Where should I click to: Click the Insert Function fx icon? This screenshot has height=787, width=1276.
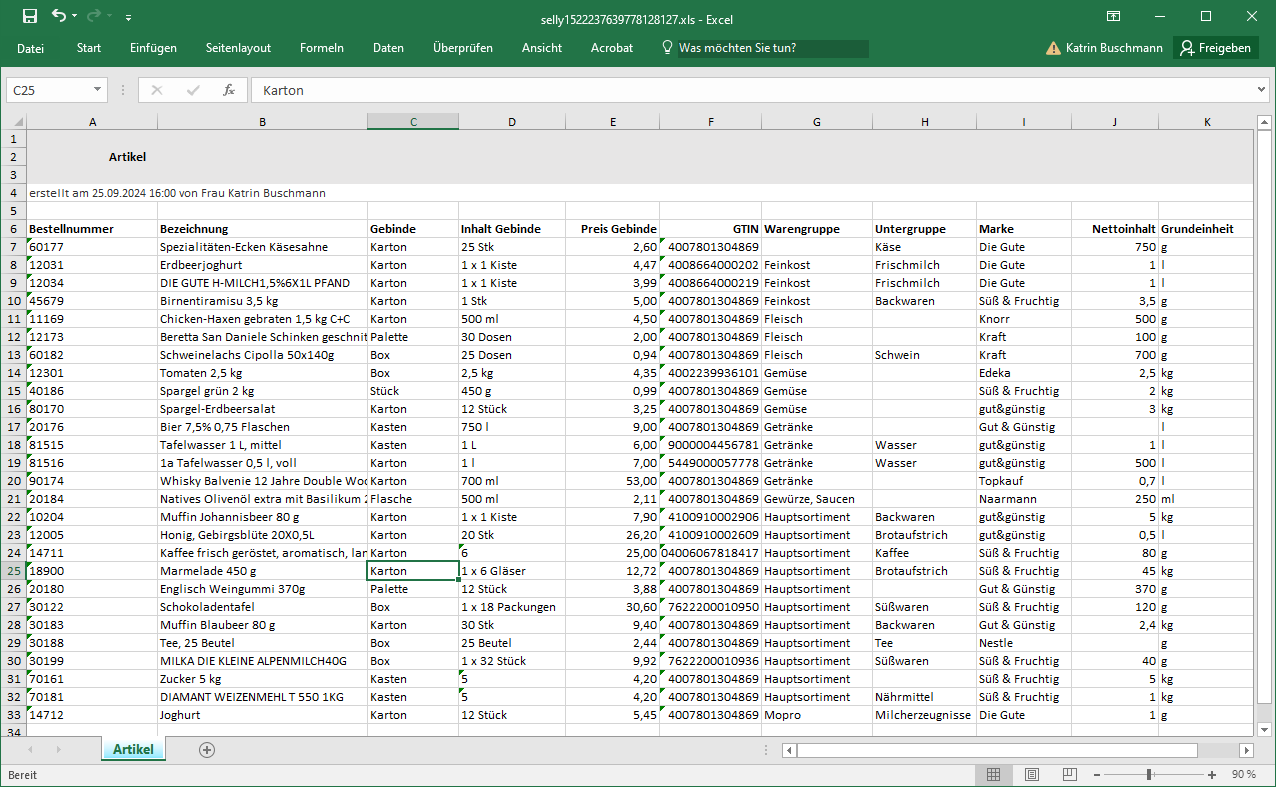[x=229, y=90]
